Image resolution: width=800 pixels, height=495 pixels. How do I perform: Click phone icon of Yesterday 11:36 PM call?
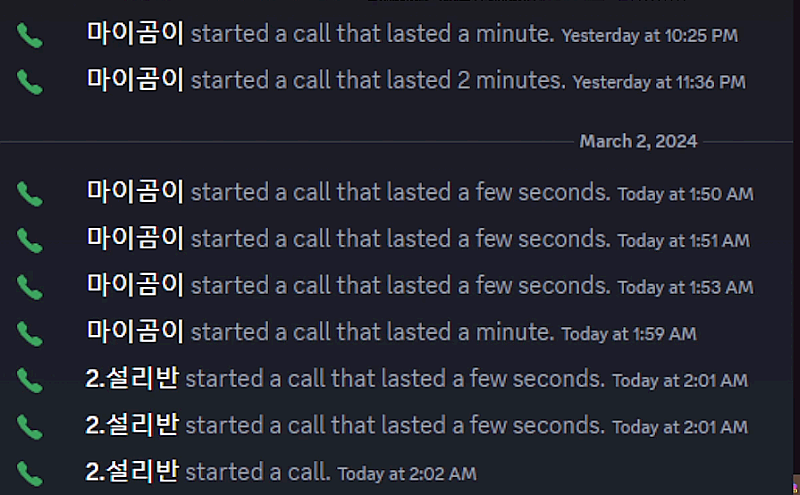[x=30, y=82]
